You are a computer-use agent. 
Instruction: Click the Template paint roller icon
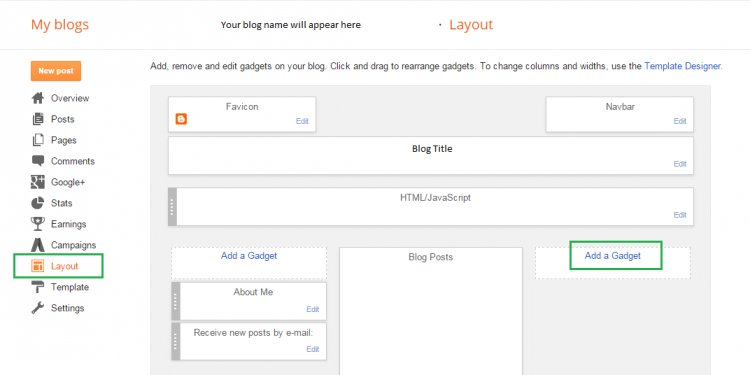tap(38, 287)
